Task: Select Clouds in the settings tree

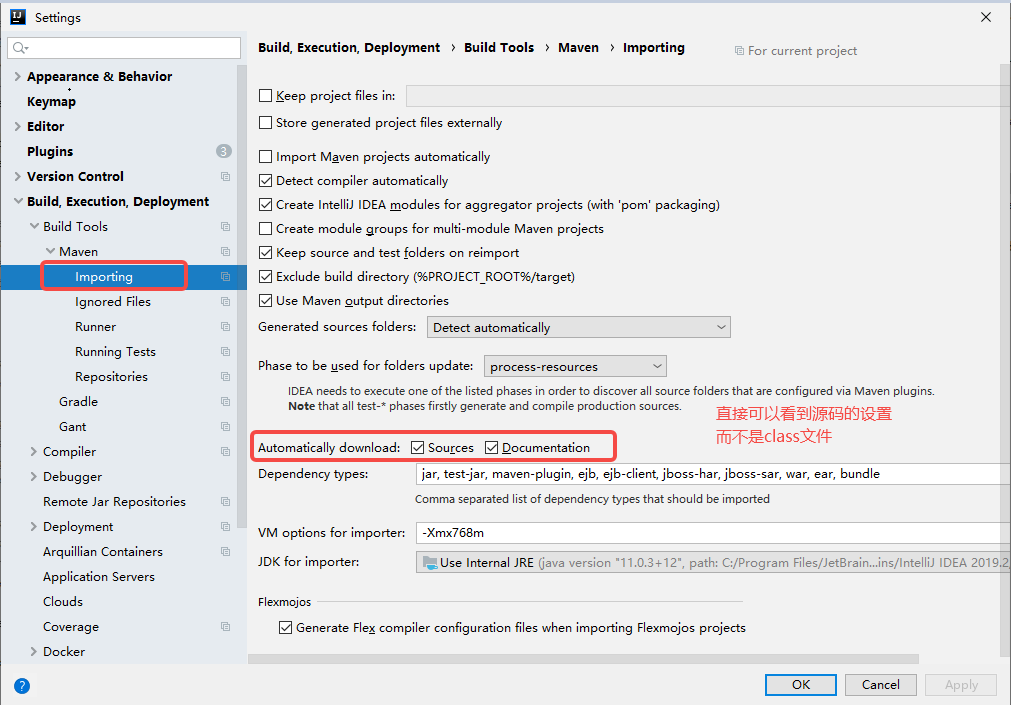Action: [x=63, y=602]
